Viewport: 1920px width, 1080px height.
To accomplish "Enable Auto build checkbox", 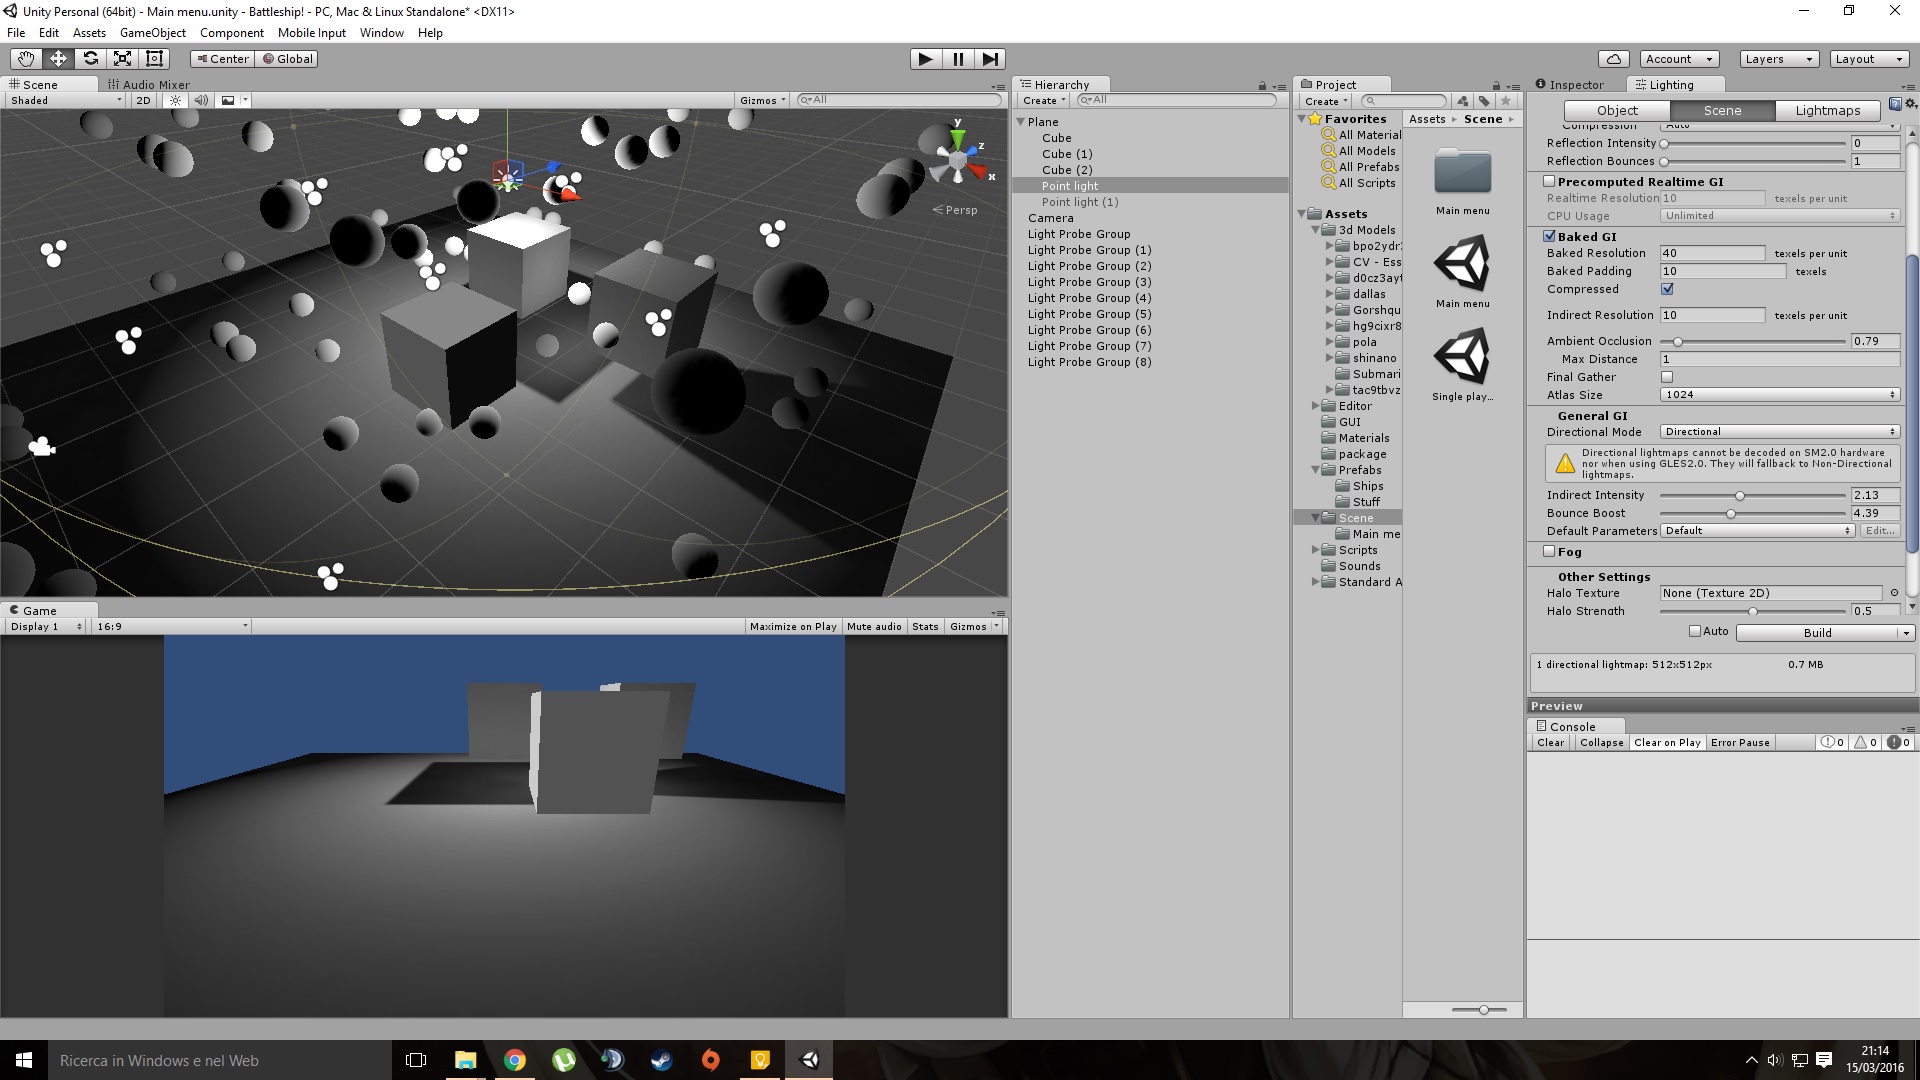I will 1695,631.
